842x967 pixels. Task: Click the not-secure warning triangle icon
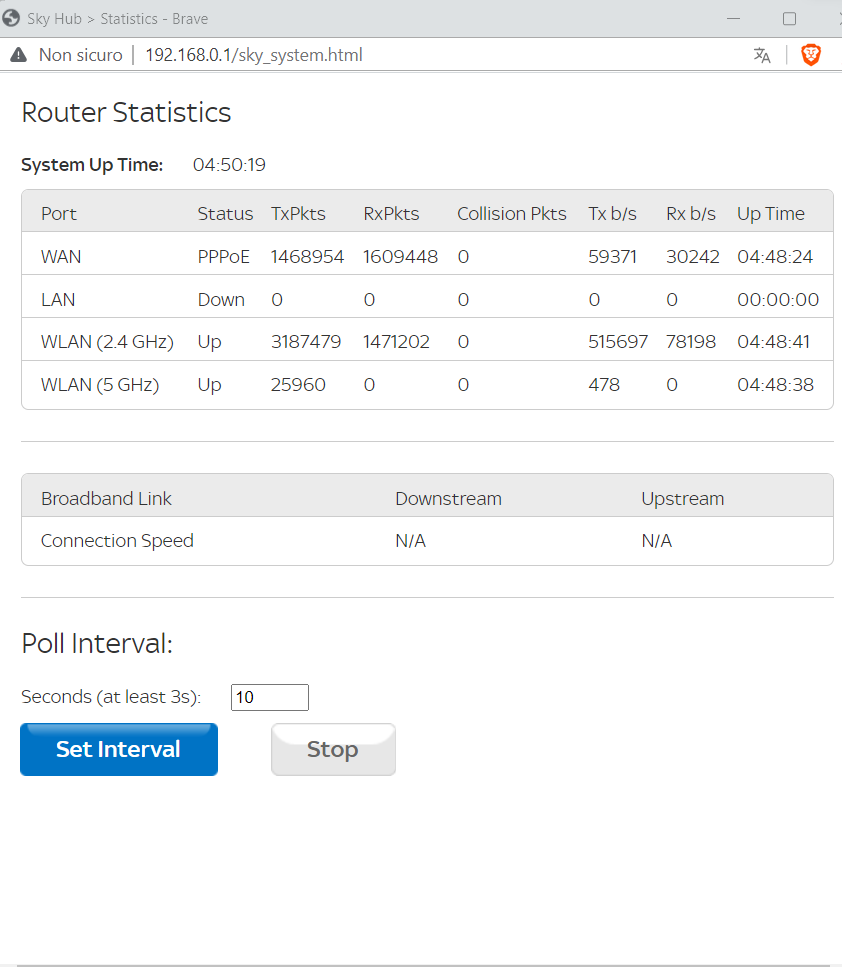(x=18, y=55)
